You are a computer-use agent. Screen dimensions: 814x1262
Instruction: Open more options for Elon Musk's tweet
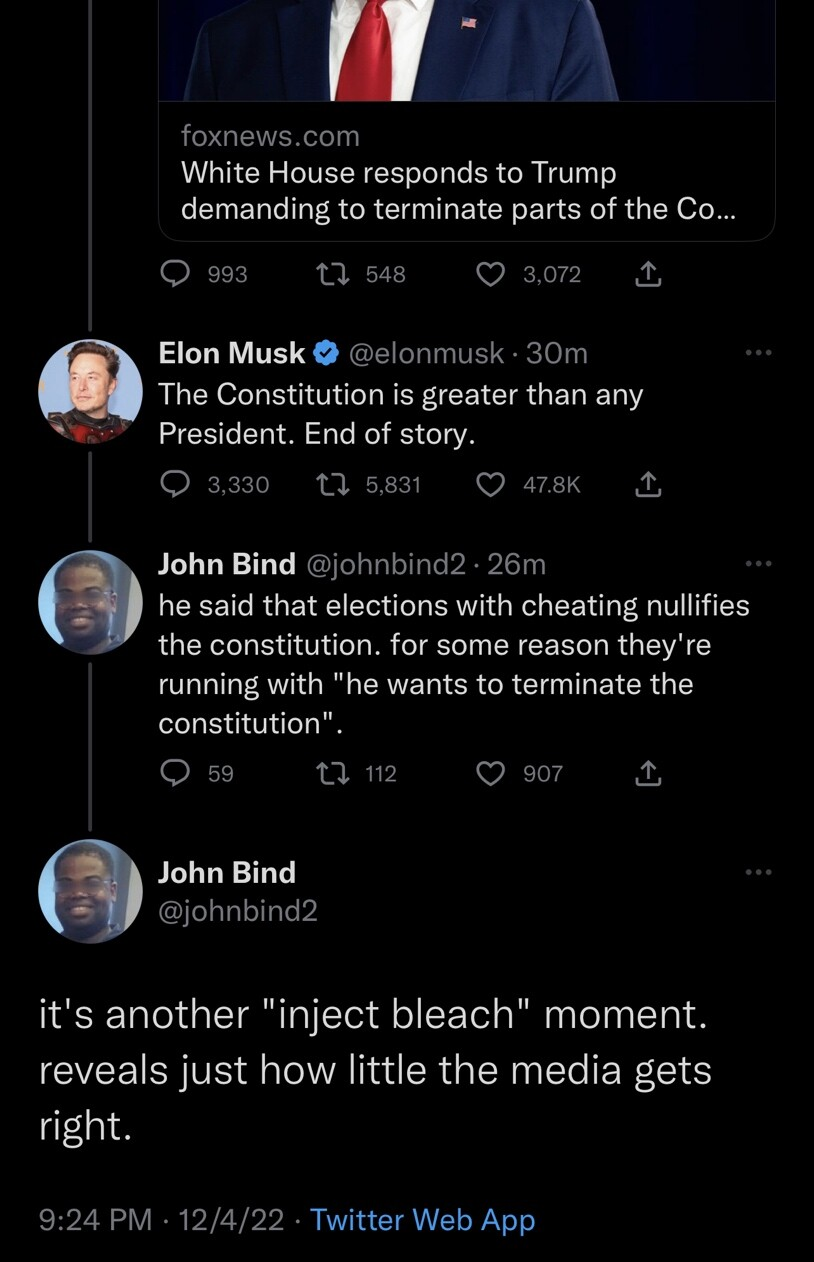coord(760,353)
